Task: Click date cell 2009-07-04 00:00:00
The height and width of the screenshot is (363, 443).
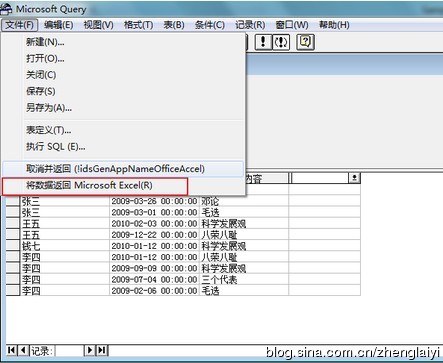Action: 154,279
